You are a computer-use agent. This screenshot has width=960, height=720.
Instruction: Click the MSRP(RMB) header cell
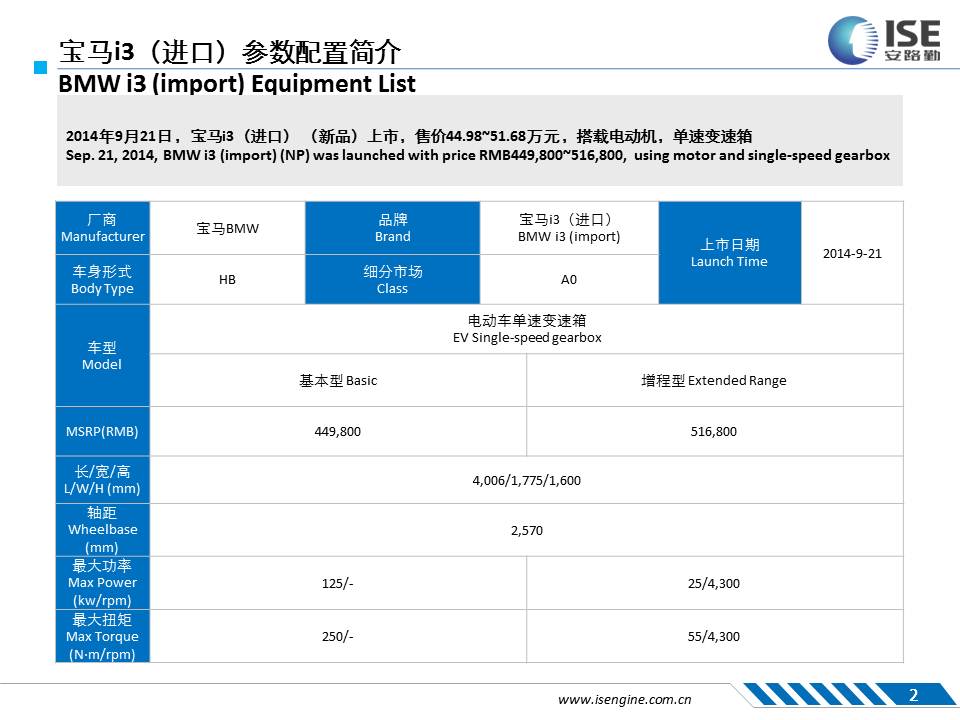click(x=103, y=432)
